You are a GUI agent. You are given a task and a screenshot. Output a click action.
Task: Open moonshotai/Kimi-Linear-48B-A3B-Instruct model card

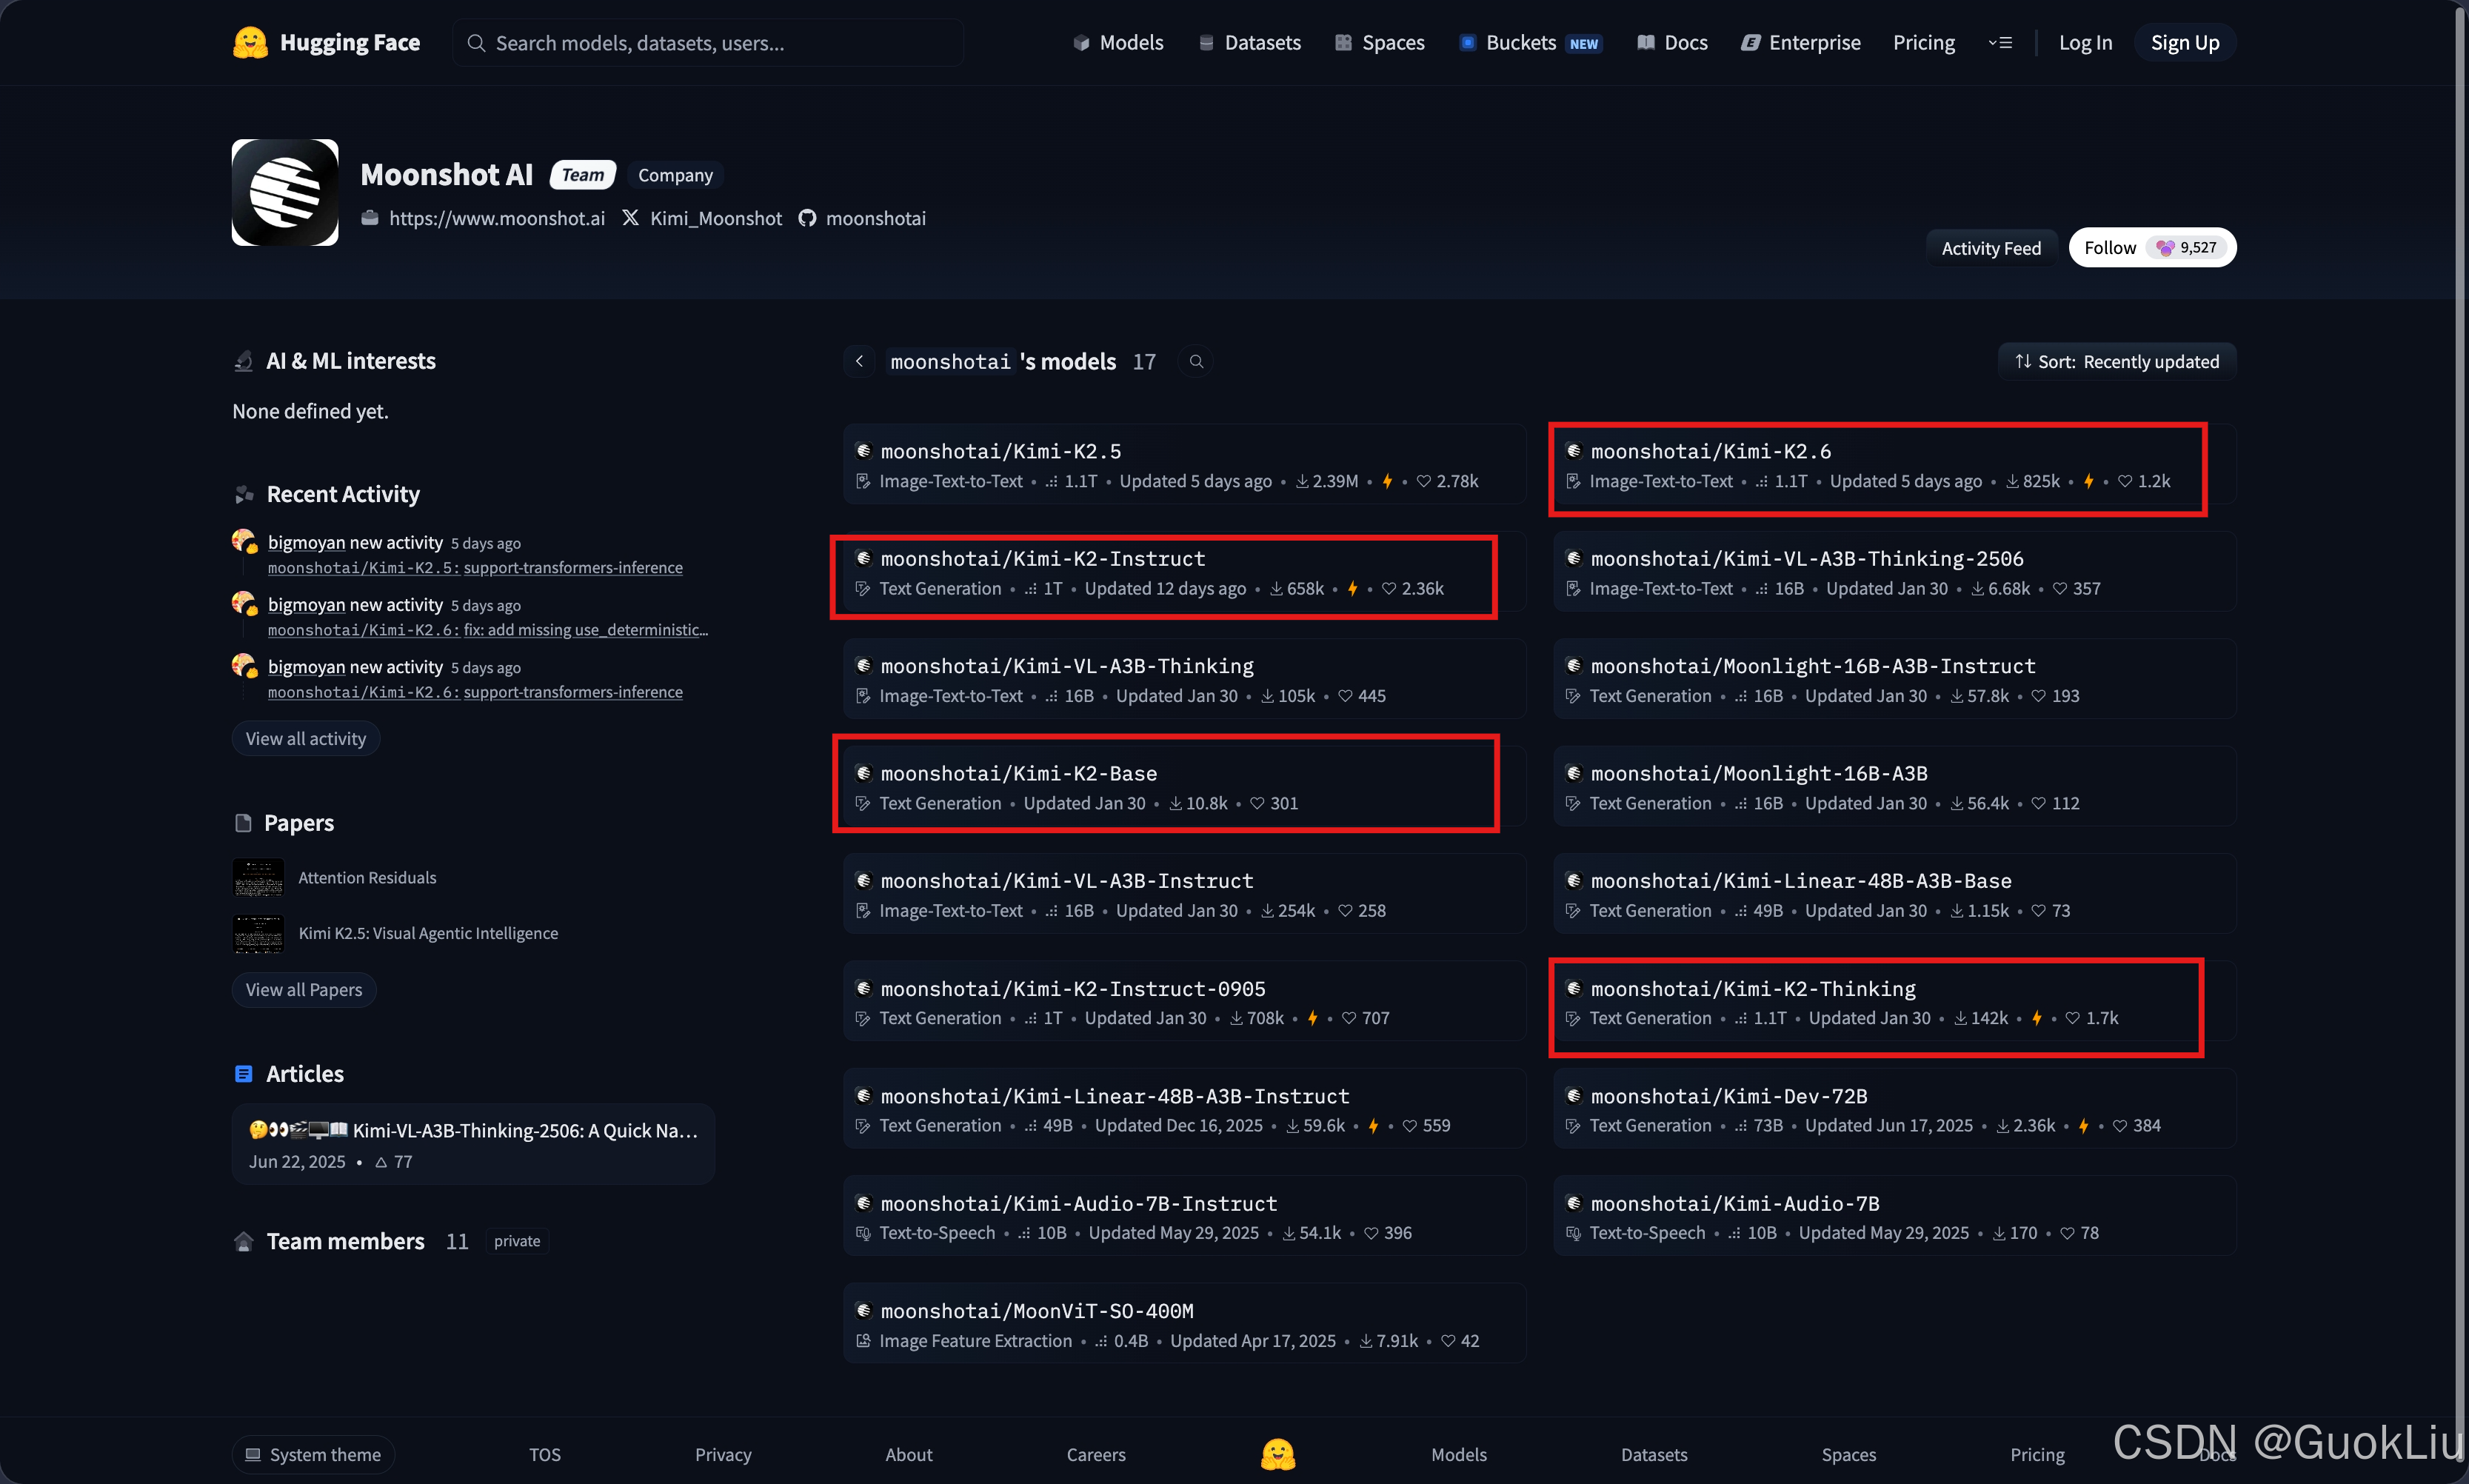point(1184,1108)
